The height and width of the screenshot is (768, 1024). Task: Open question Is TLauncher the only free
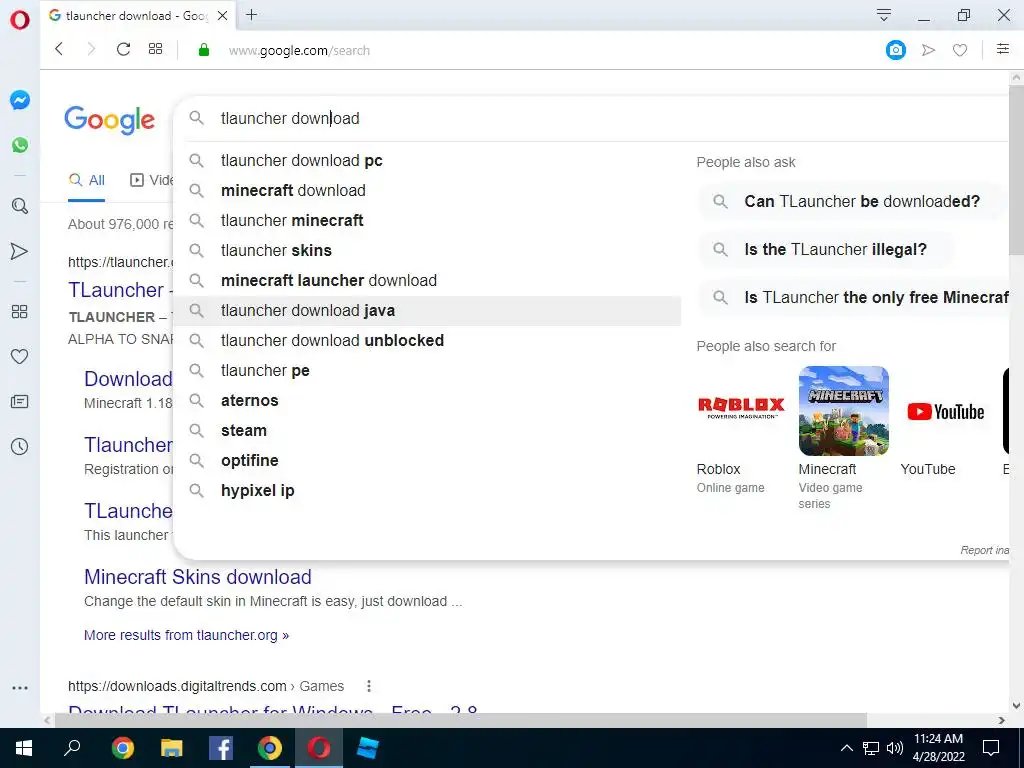pos(854,298)
